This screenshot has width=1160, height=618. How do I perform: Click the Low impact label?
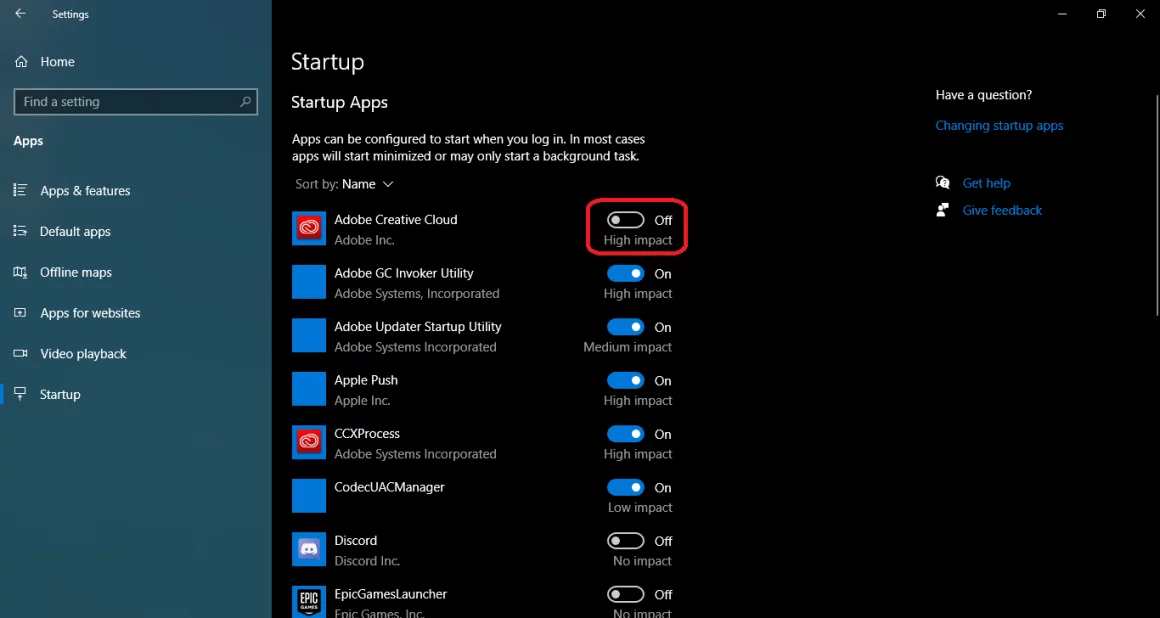[640, 508]
